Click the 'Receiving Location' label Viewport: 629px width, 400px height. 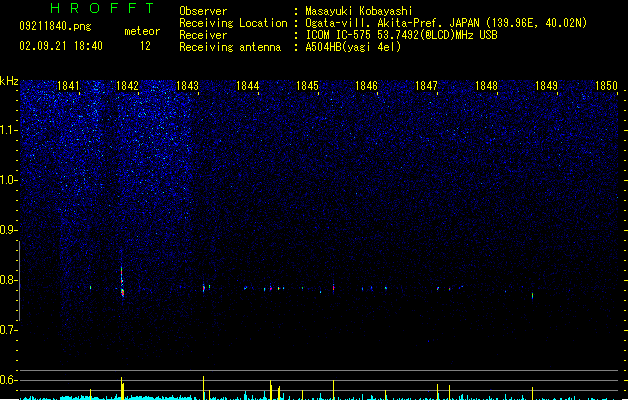point(233,23)
